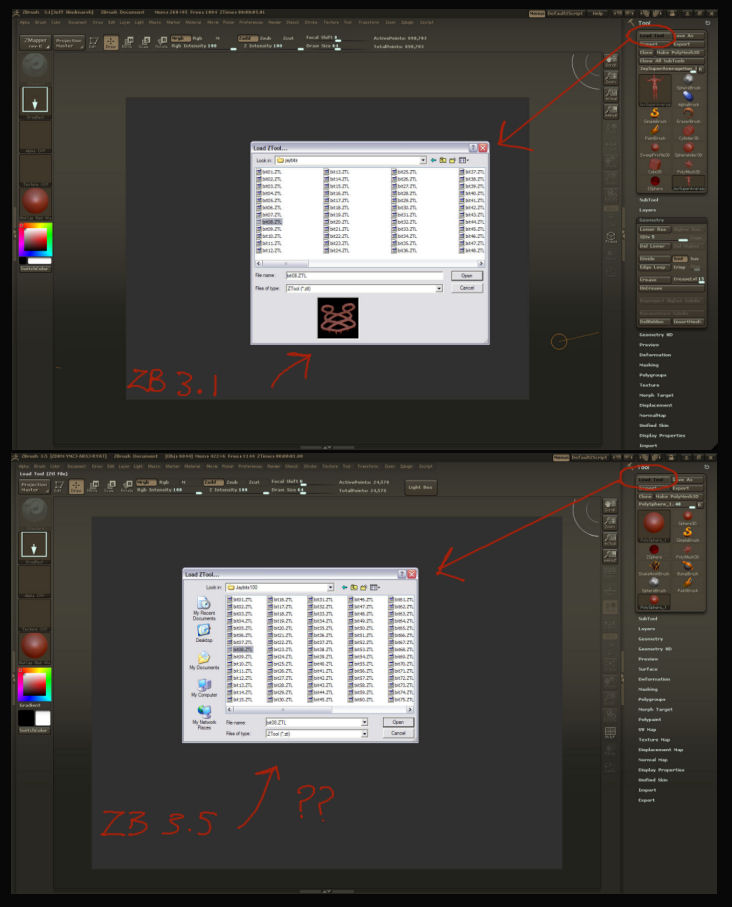Select the Cube3D tool in upper Tool palette
This screenshot has height=907, width=732.
pos(654,165)
